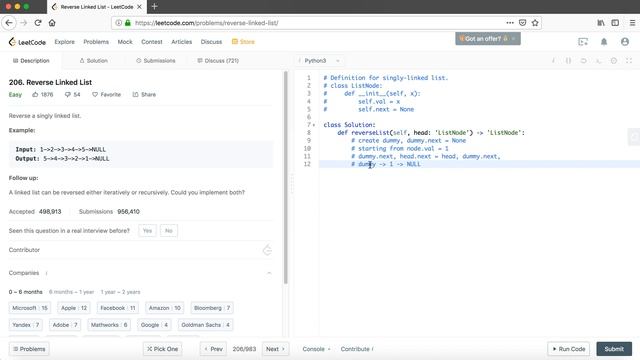The image size is (640, 360).
Task: Open the Submissions tab
Action: click(x=156, y=61)
